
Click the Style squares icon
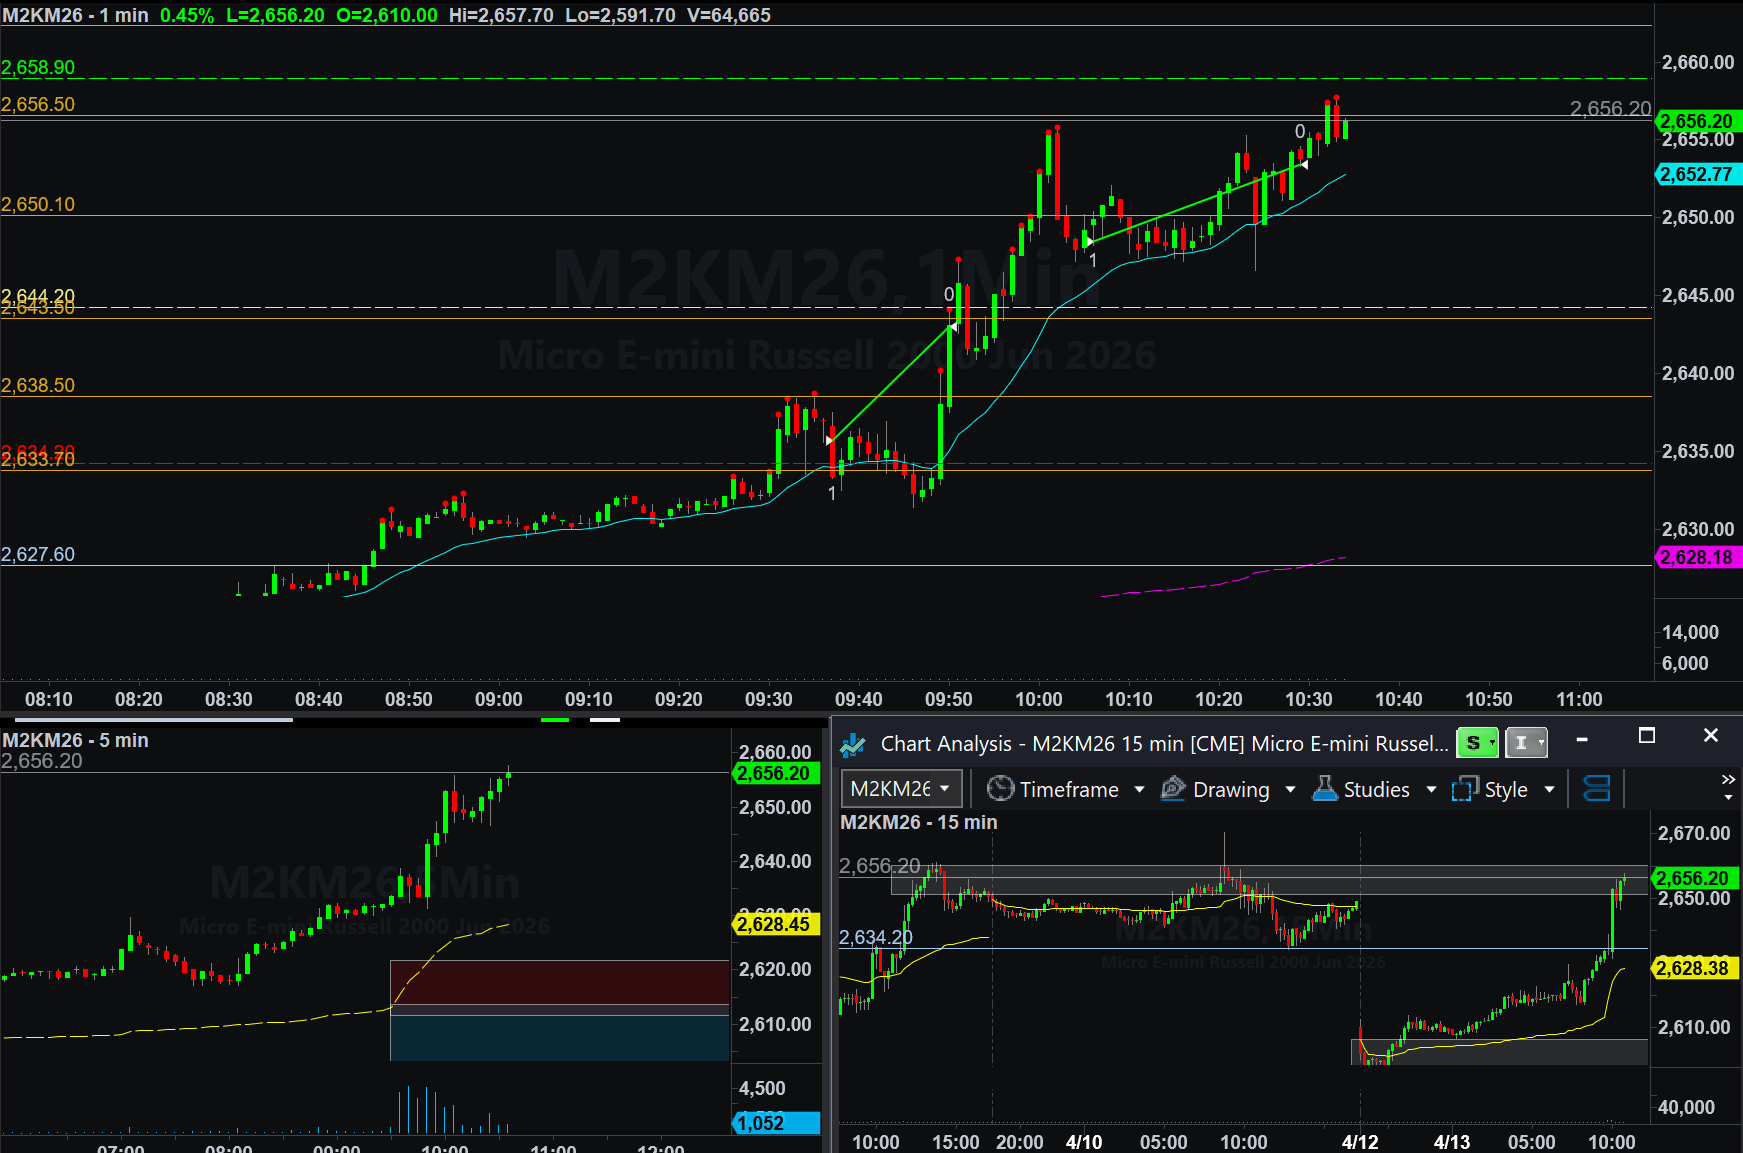click(x=1465, y=789)
